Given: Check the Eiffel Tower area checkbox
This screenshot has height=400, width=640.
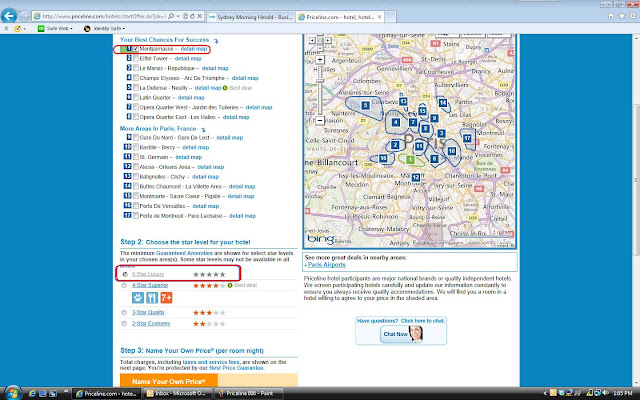Looking at the screenshot, I should coord(136,58).
